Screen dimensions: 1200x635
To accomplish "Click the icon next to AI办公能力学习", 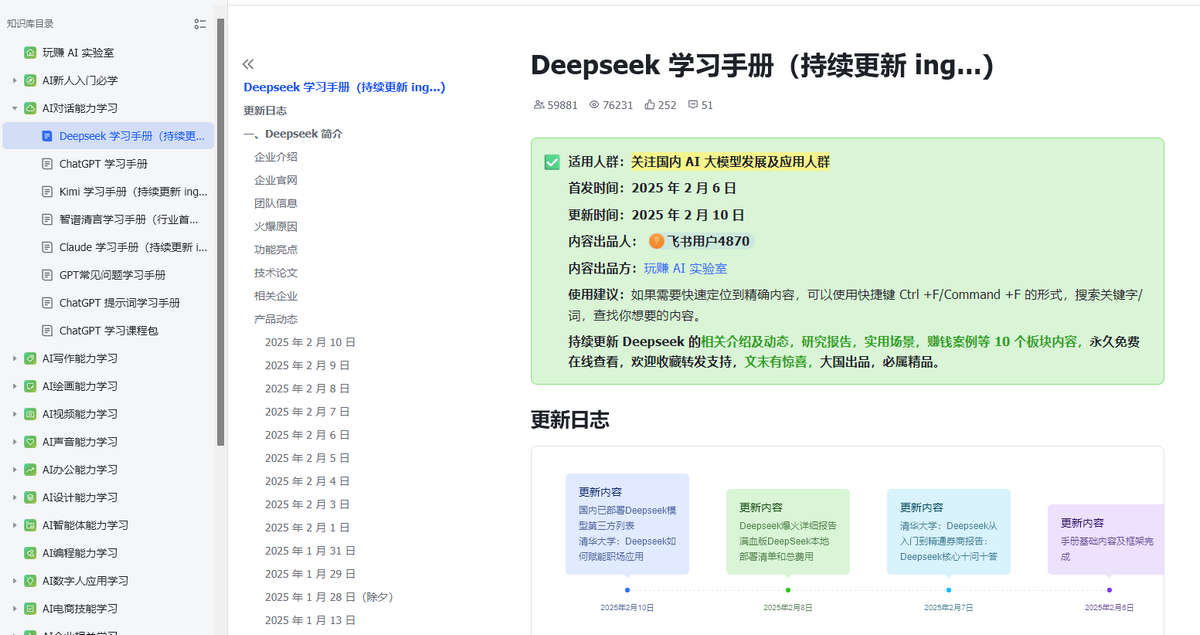I will coord(30,469).
